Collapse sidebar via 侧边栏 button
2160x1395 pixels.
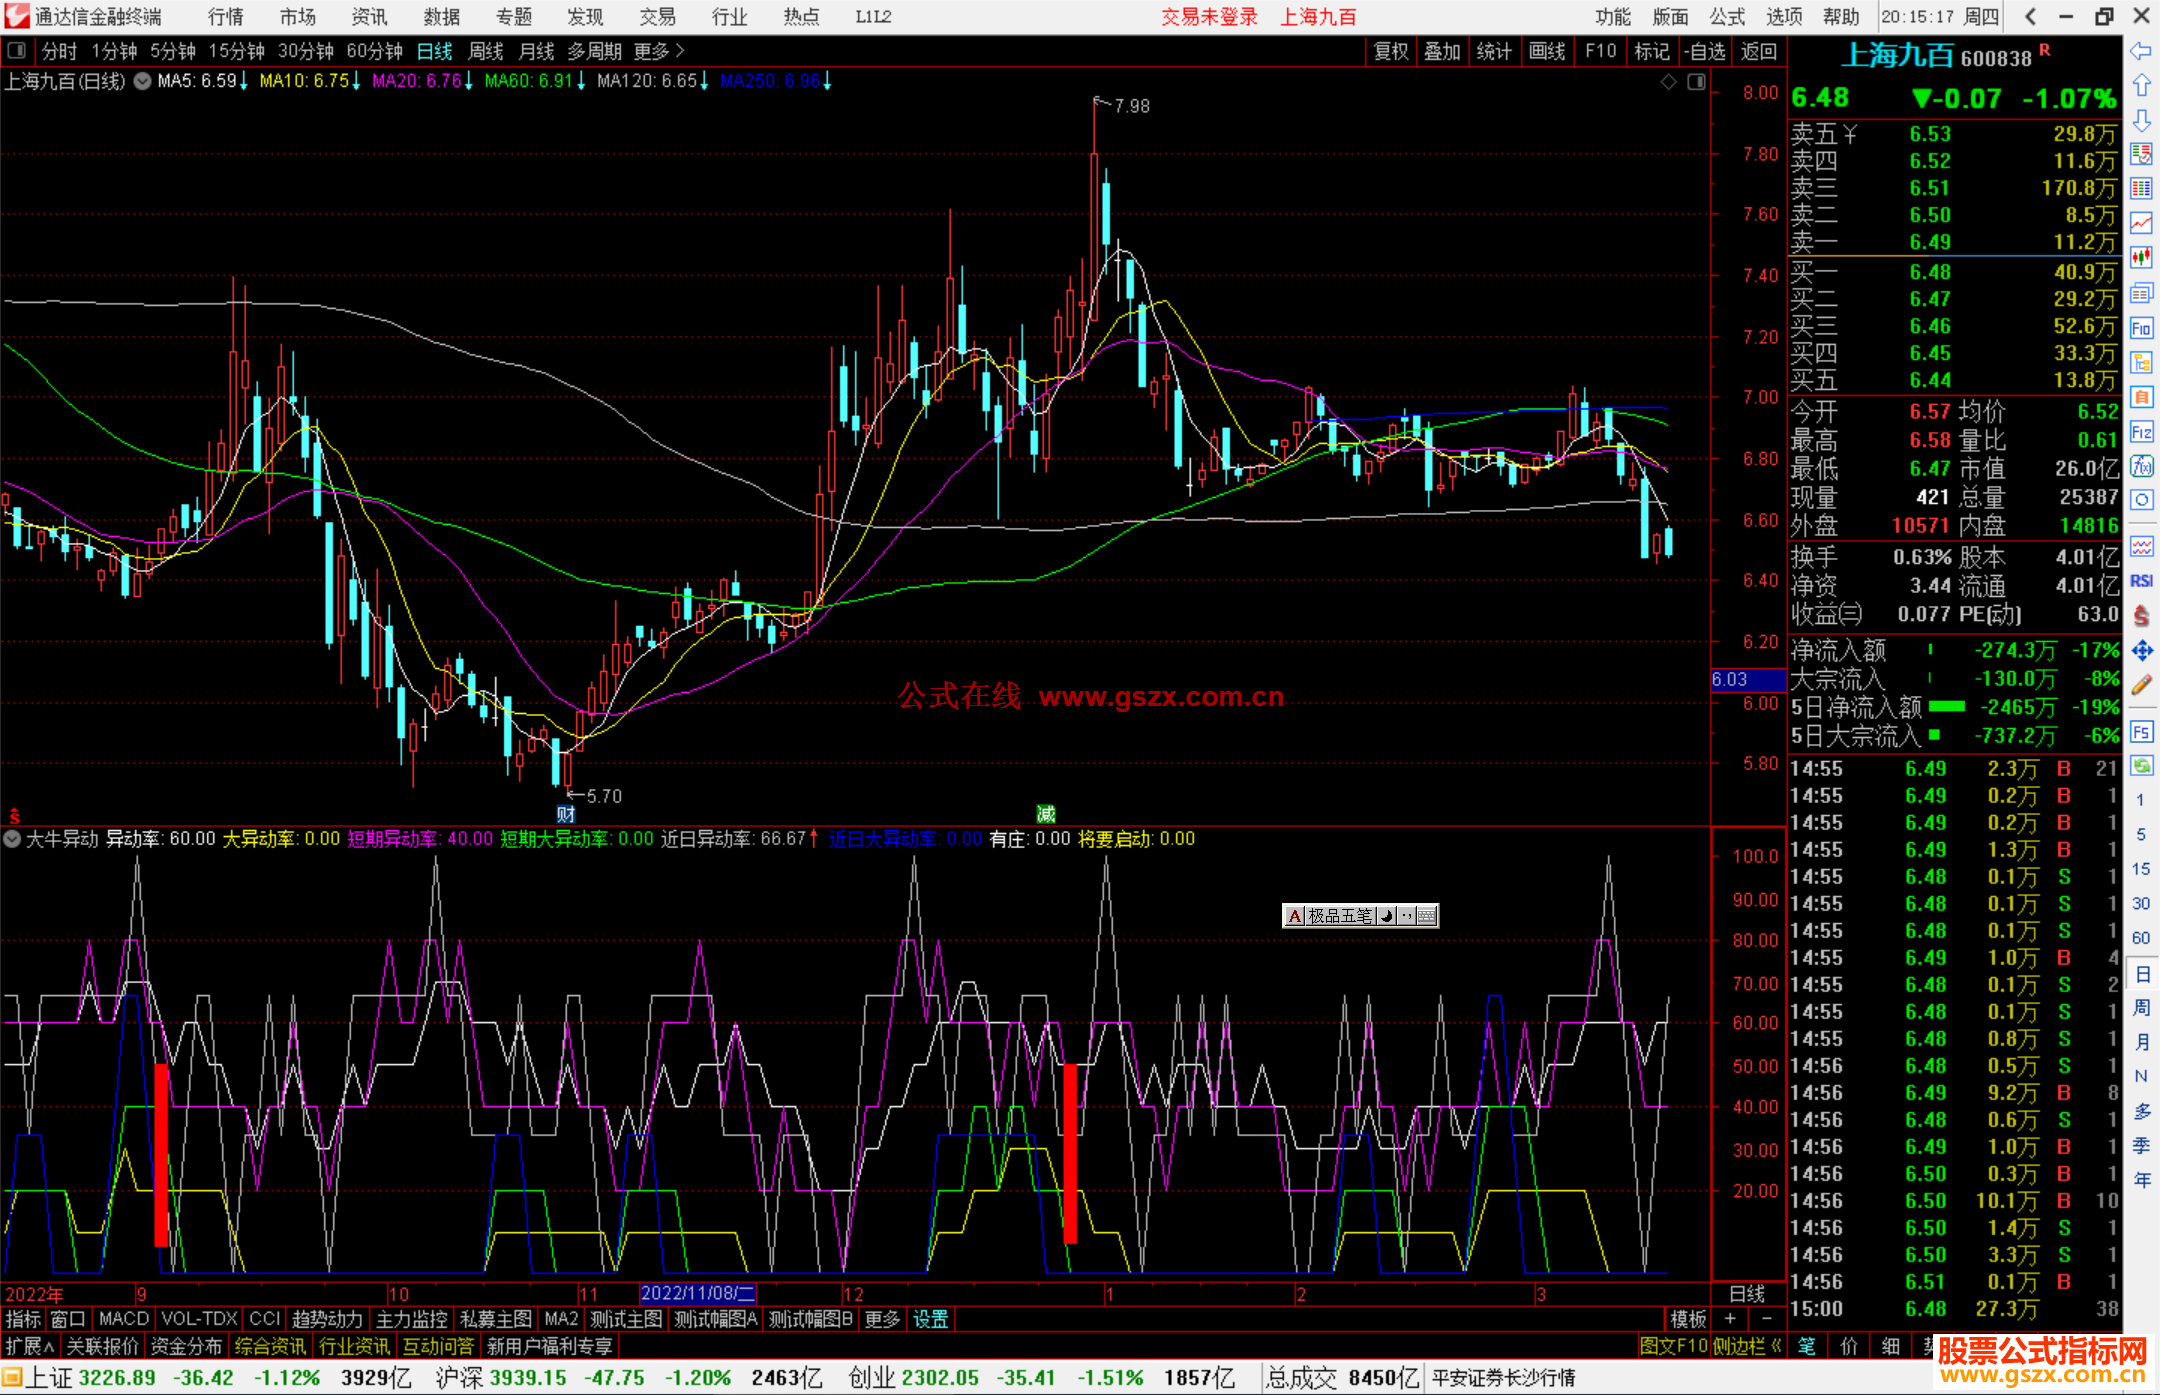1748,1346
